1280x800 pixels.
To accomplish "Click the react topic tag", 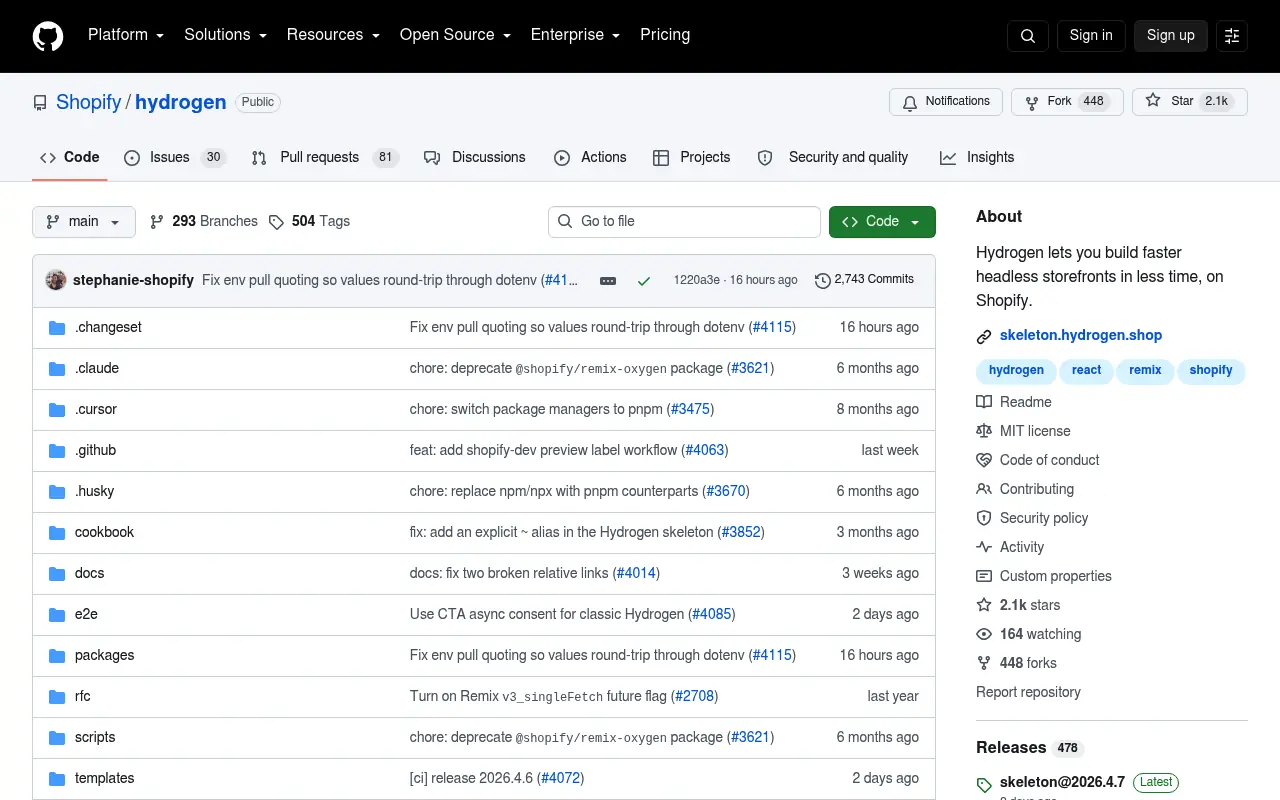I will pyautogui.click(x=1086, y=371).
